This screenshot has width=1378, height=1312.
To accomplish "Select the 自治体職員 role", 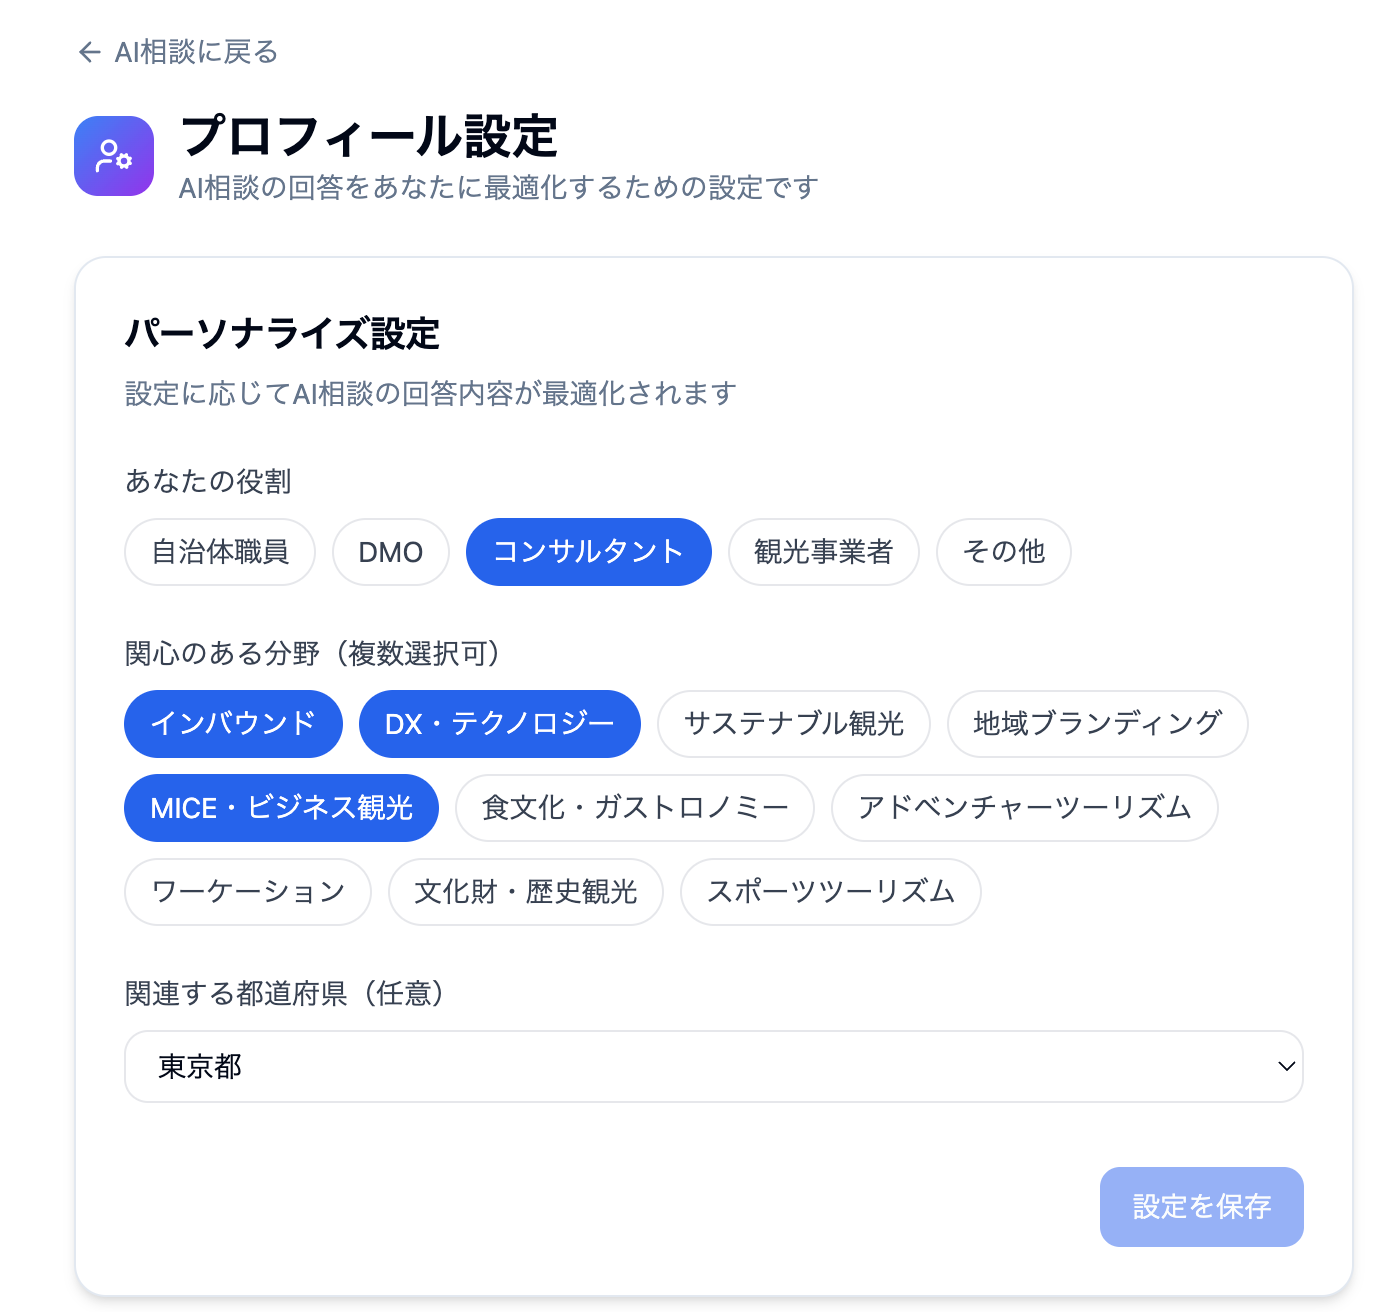I will (220, 552).
